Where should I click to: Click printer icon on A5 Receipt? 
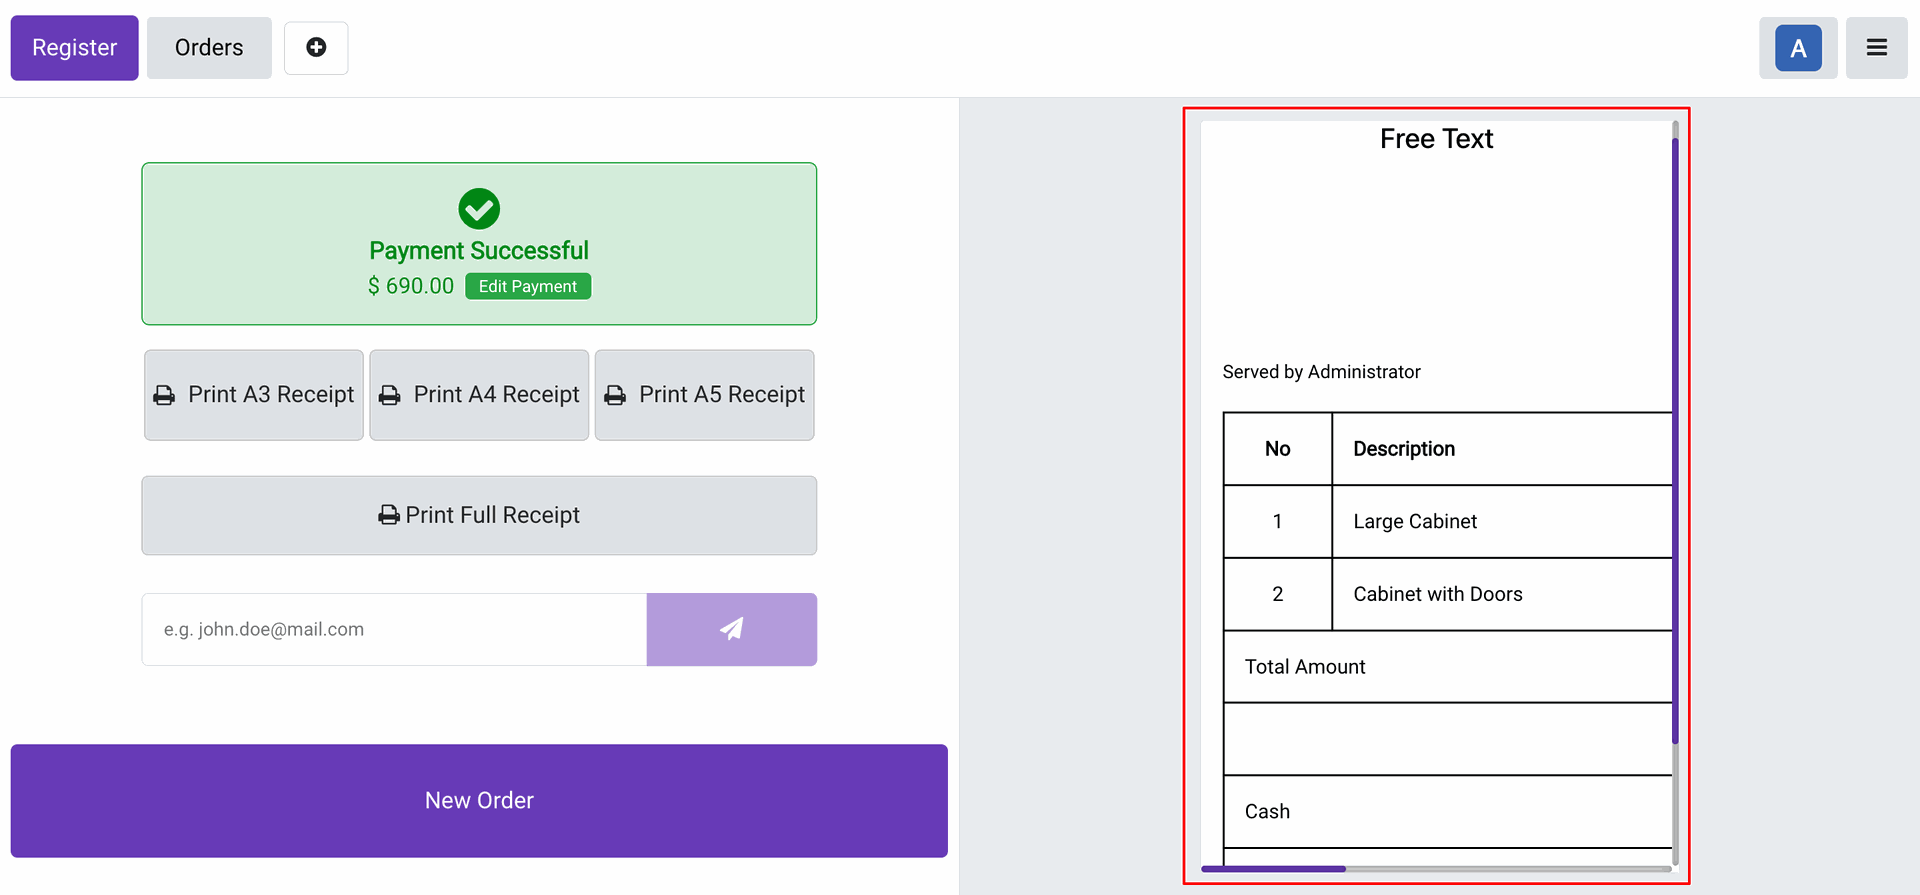pyautogui.click(x=615, y=395)
